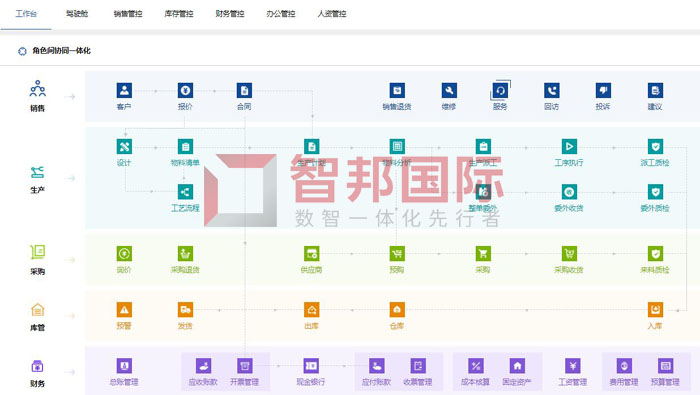Screen dimensions: 700x395
Task: Open the 预警 warning triangle icon
Action: pos(124,310)
